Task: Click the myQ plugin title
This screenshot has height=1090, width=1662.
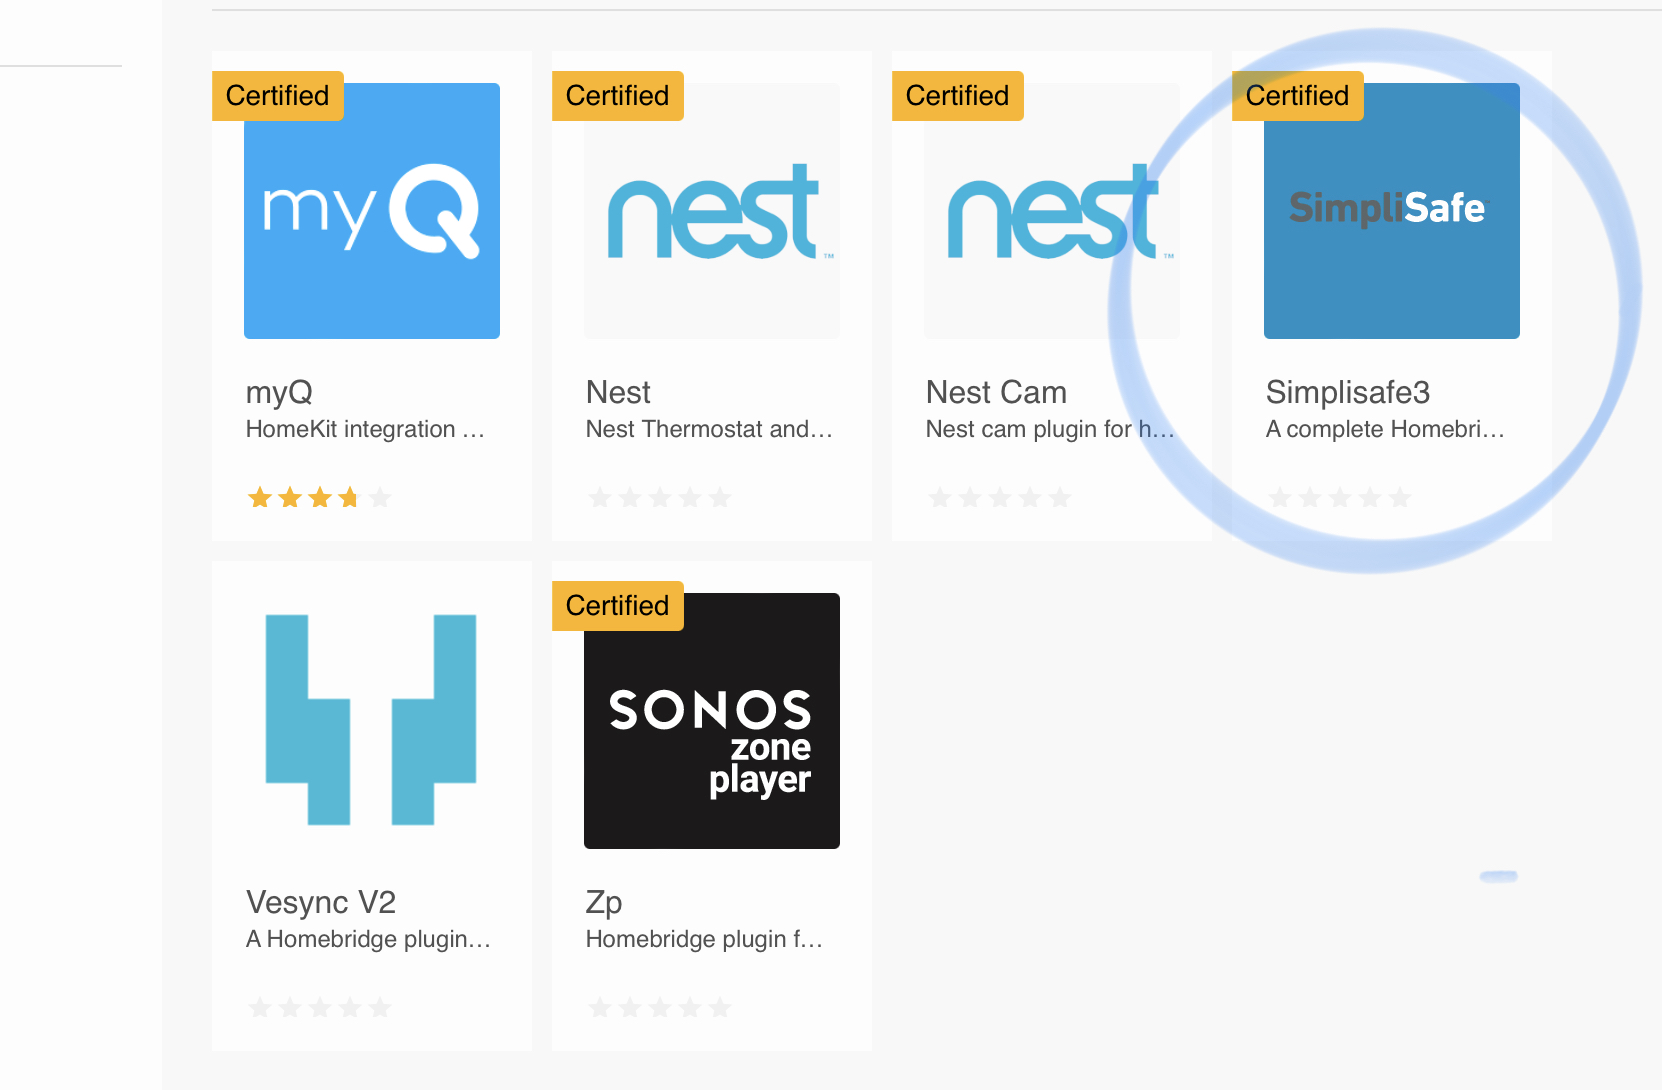Action: 280,392
